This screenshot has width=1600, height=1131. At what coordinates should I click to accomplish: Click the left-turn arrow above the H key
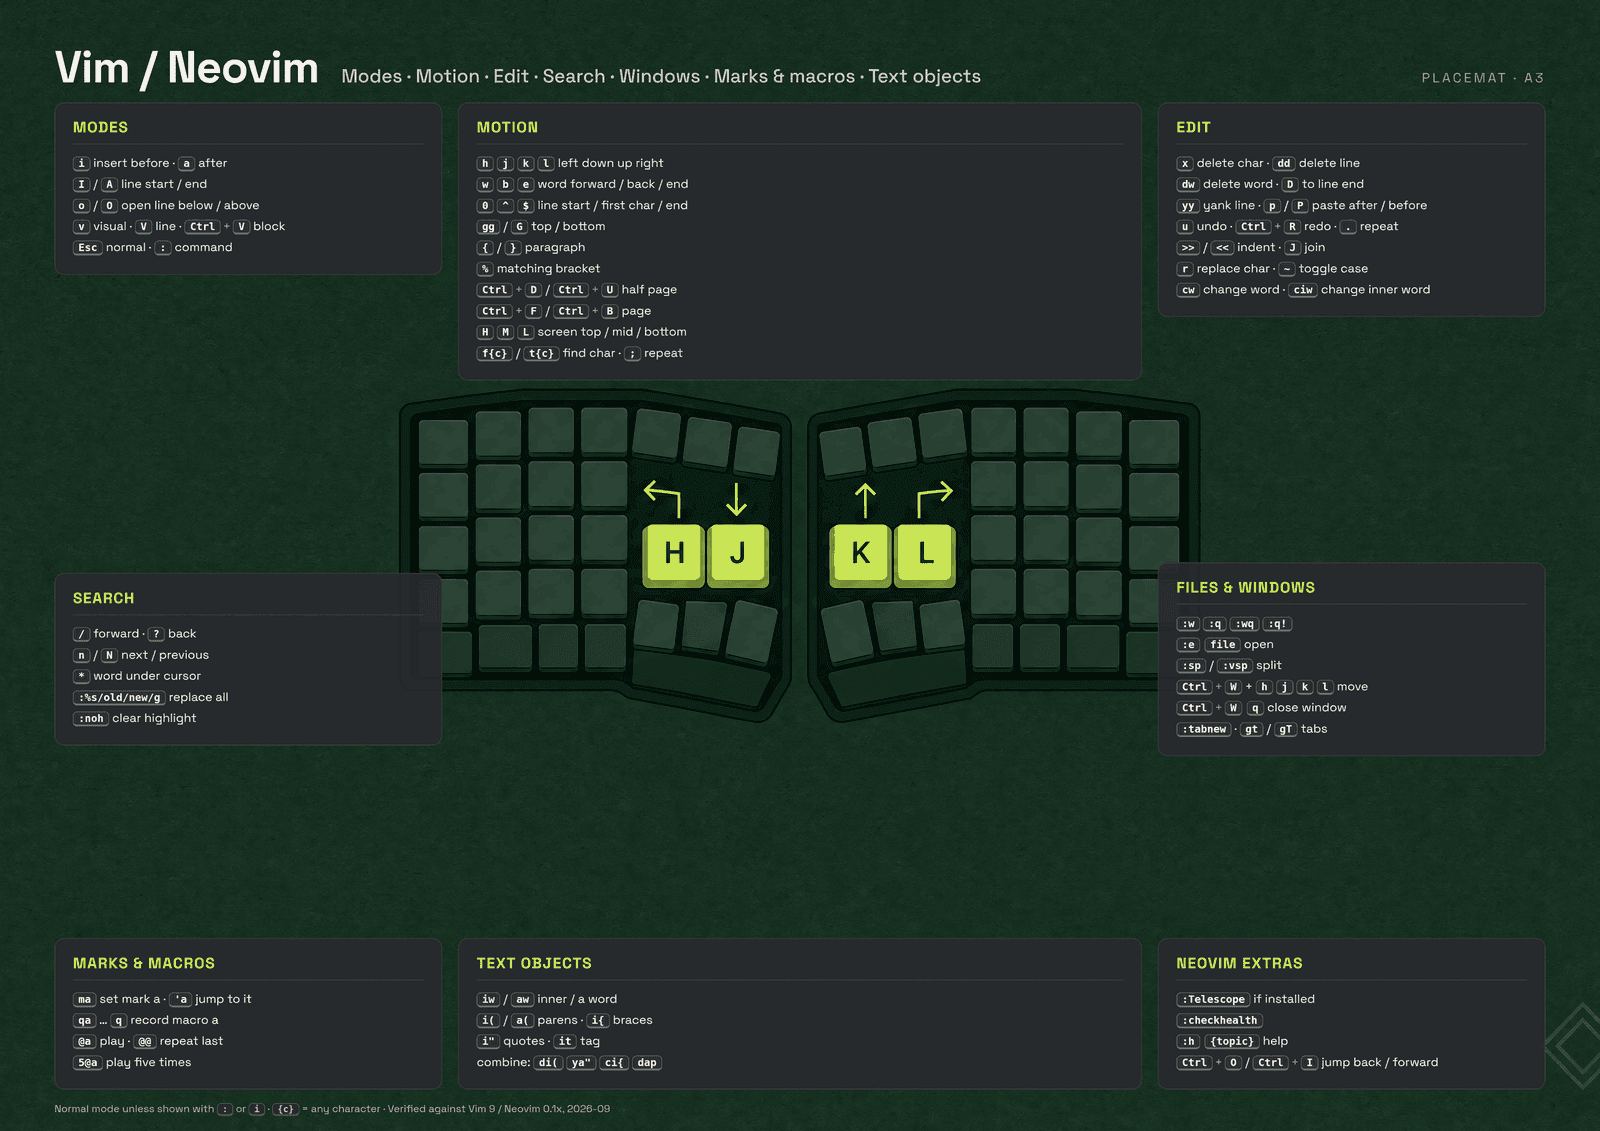coord(662,498)
